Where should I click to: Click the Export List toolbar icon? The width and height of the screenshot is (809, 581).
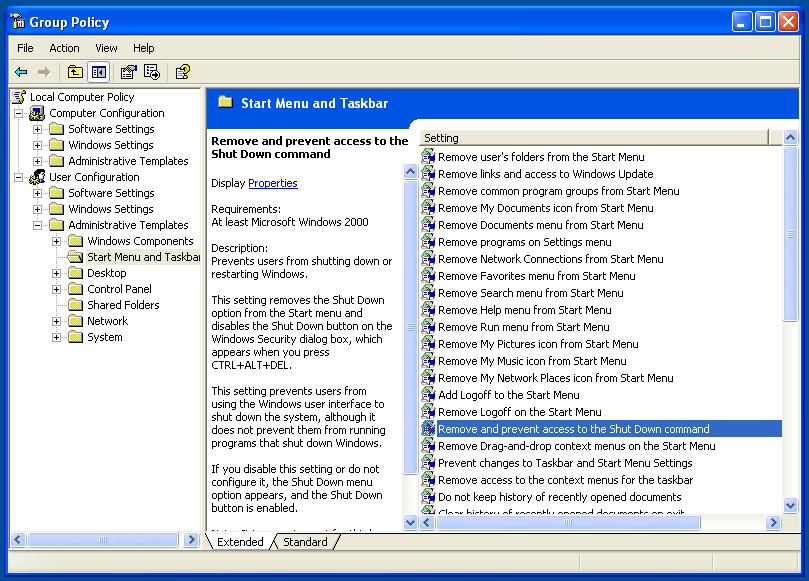152,72
